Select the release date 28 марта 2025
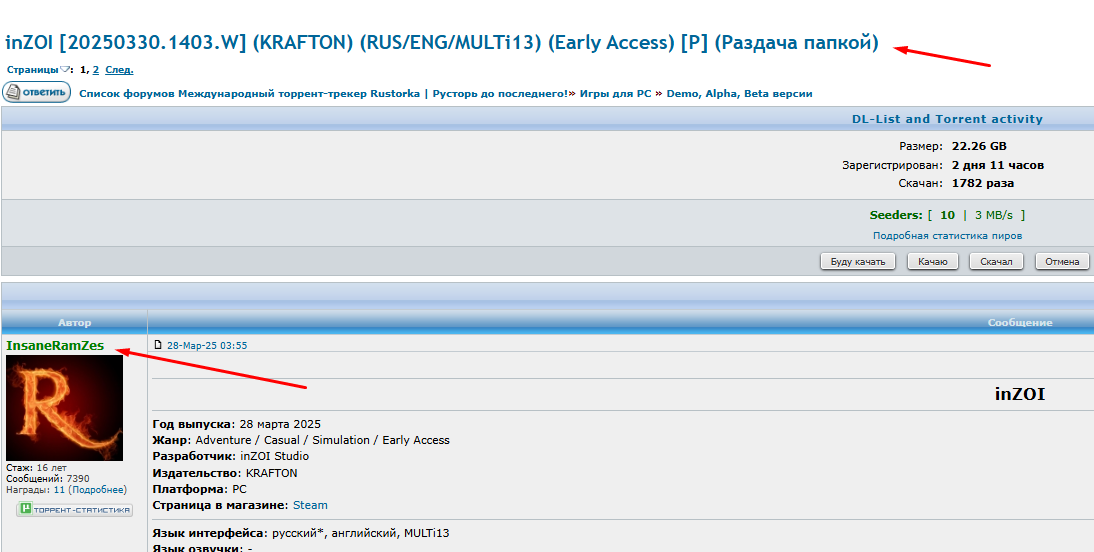 (x=280, y=424)
